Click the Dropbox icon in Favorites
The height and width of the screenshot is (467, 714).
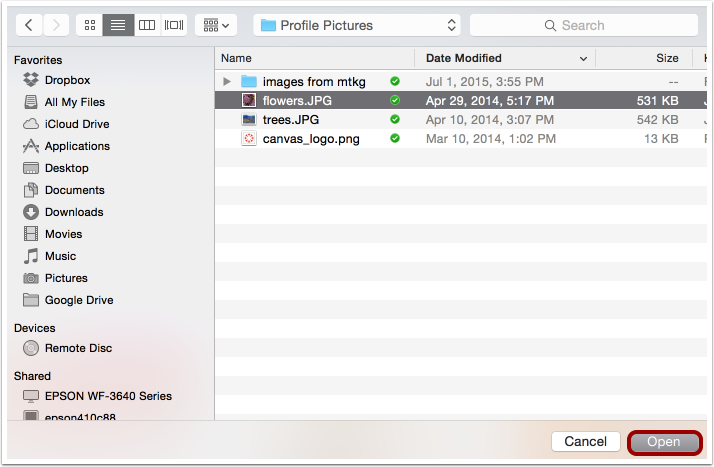31,80
